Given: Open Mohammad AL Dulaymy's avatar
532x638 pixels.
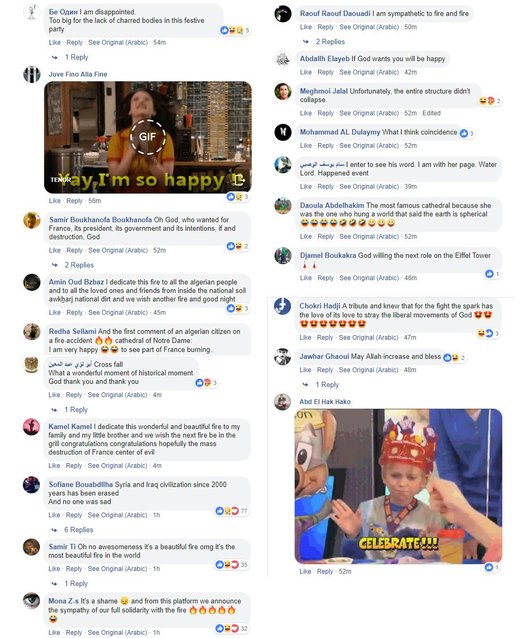Looking at the screenshot, I should 282,132.
